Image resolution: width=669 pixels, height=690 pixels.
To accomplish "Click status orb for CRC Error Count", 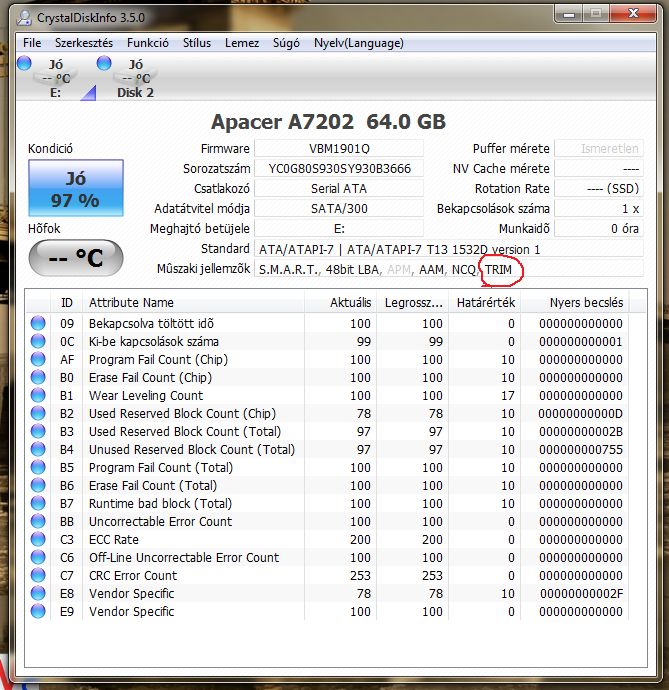I will click(38, 575).
